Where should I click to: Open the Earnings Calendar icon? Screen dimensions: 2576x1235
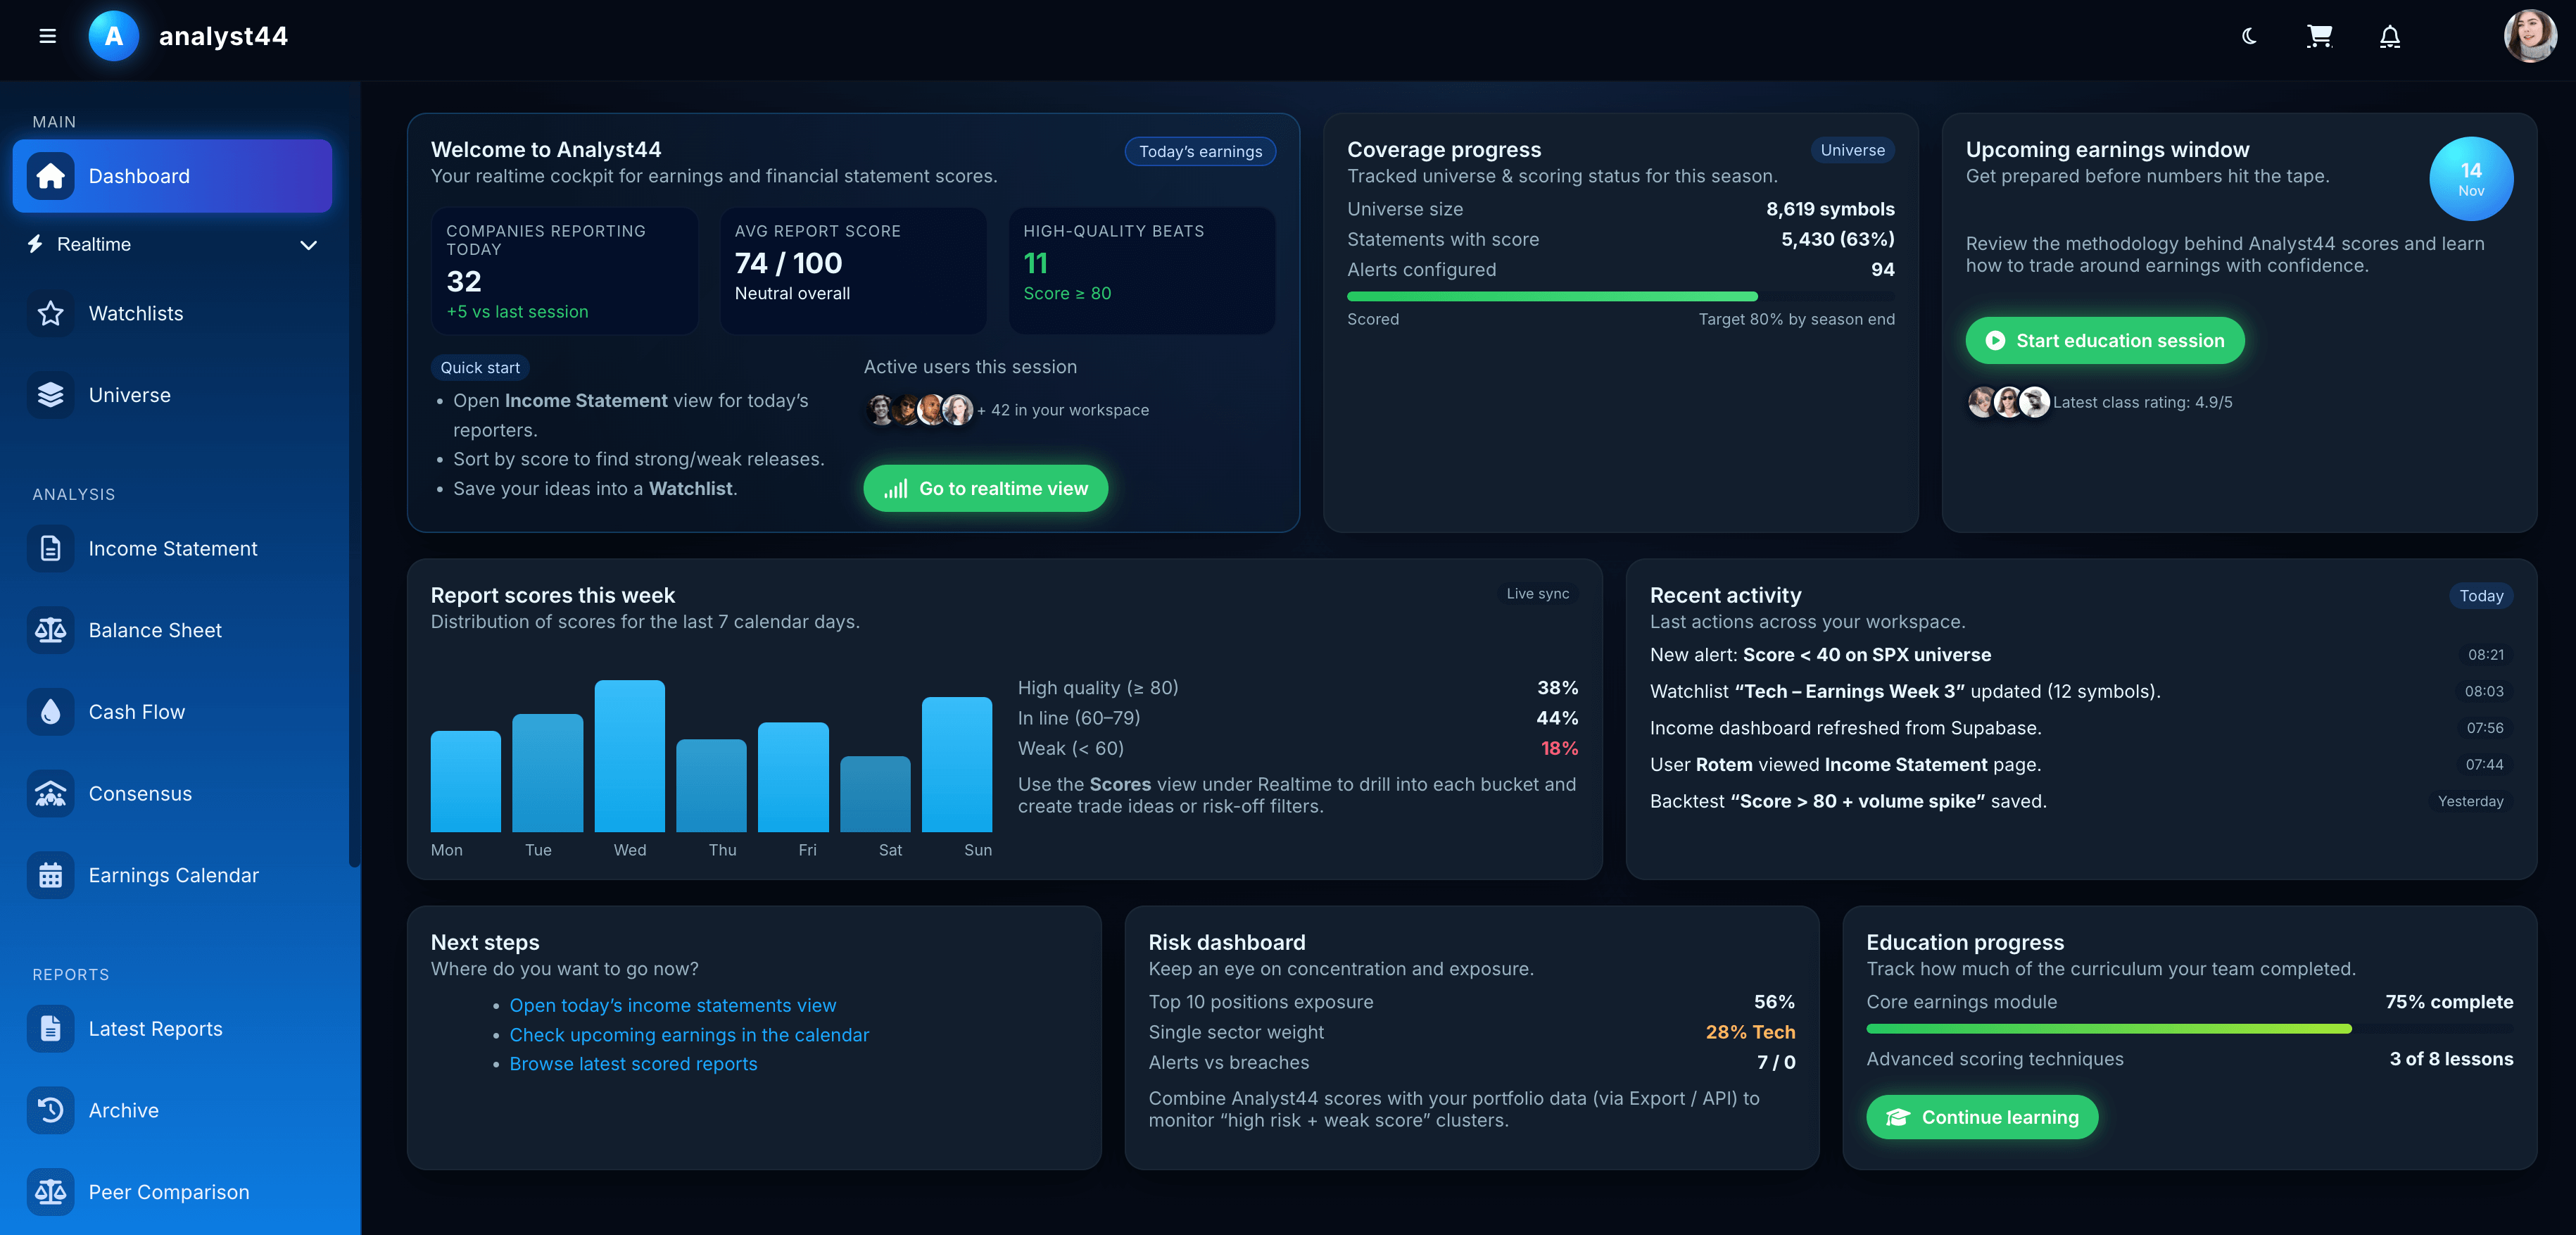50,874
